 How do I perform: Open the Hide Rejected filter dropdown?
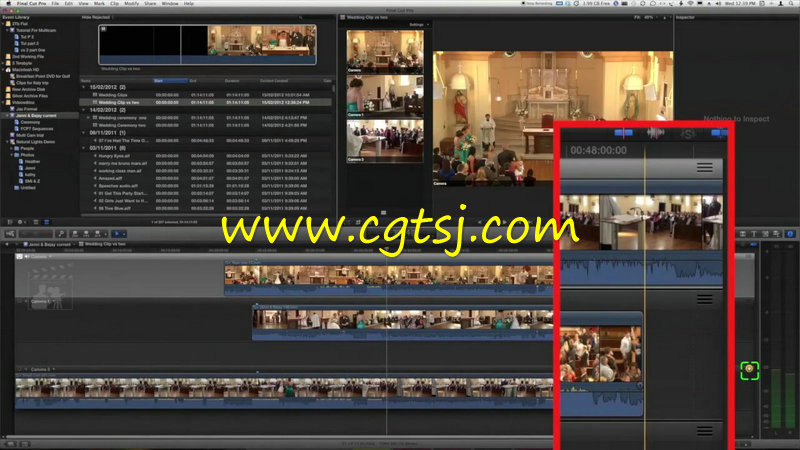pyautogui.click(x=97, y=17)
